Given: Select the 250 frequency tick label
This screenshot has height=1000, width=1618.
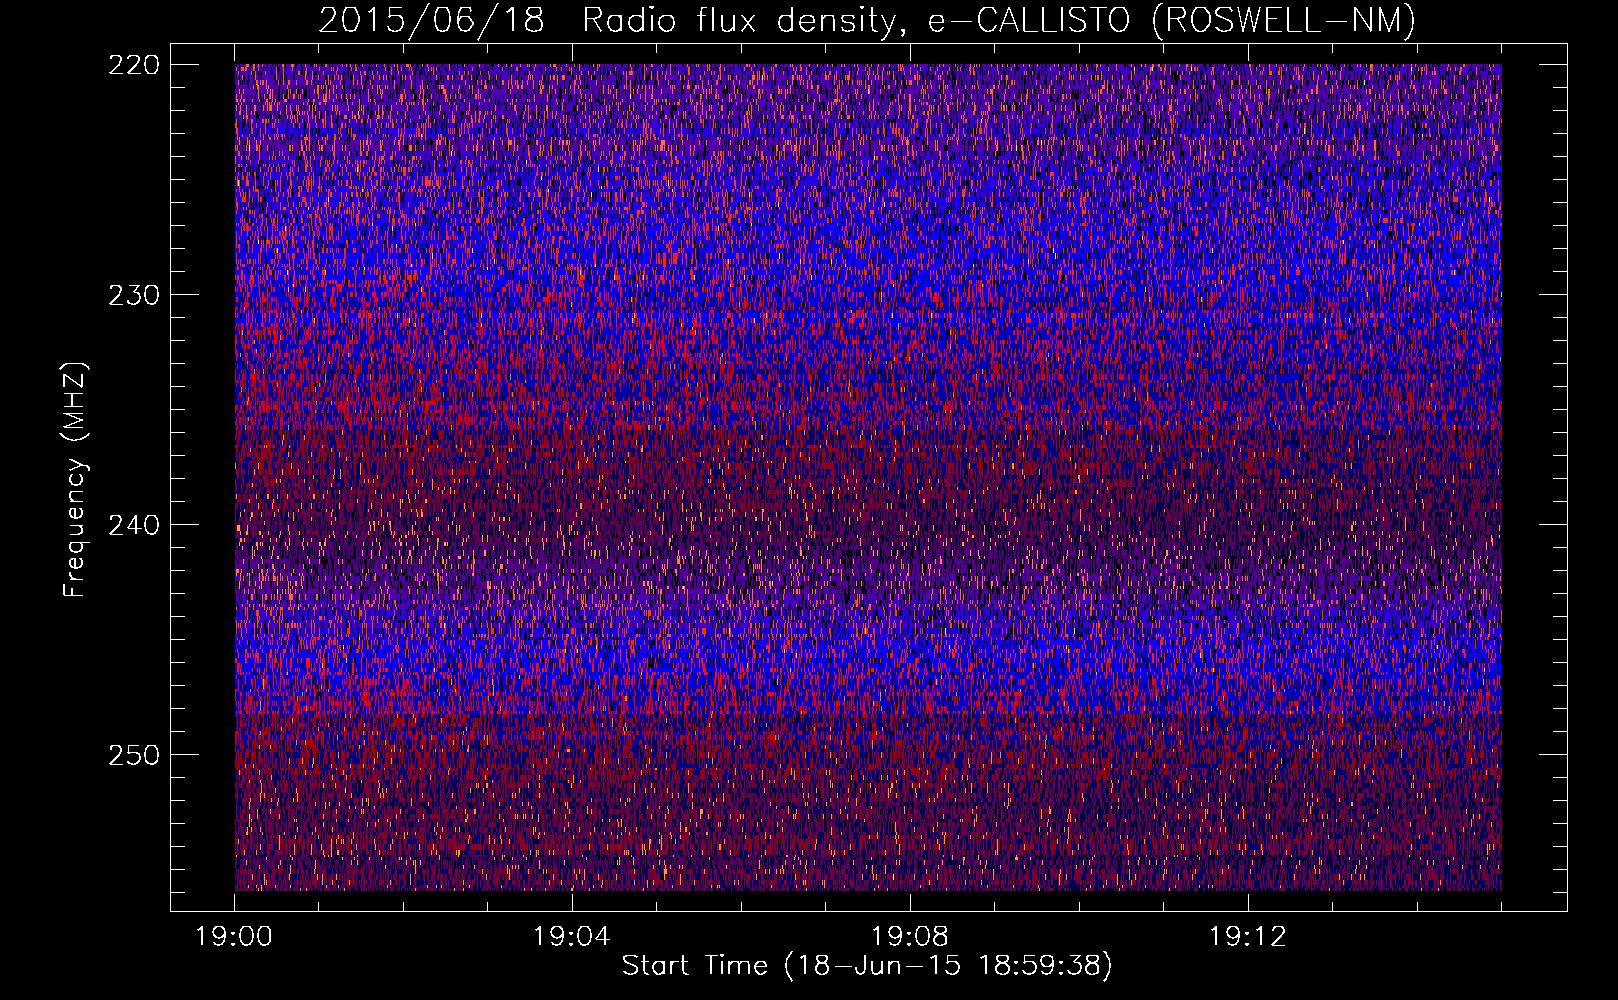Looking at the screenshot, I should pyautogui.click(x=132, y=755).
